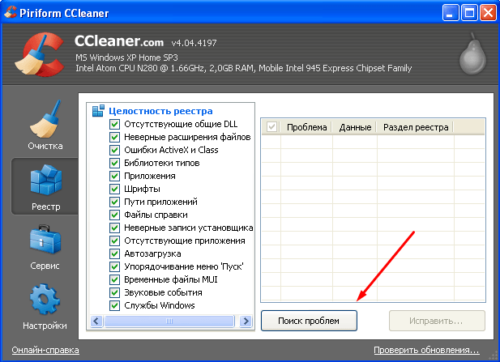This screenshot has height=362, width=500.
Task: Click Проверить обновления... link
Action: [x=426, y=350]
